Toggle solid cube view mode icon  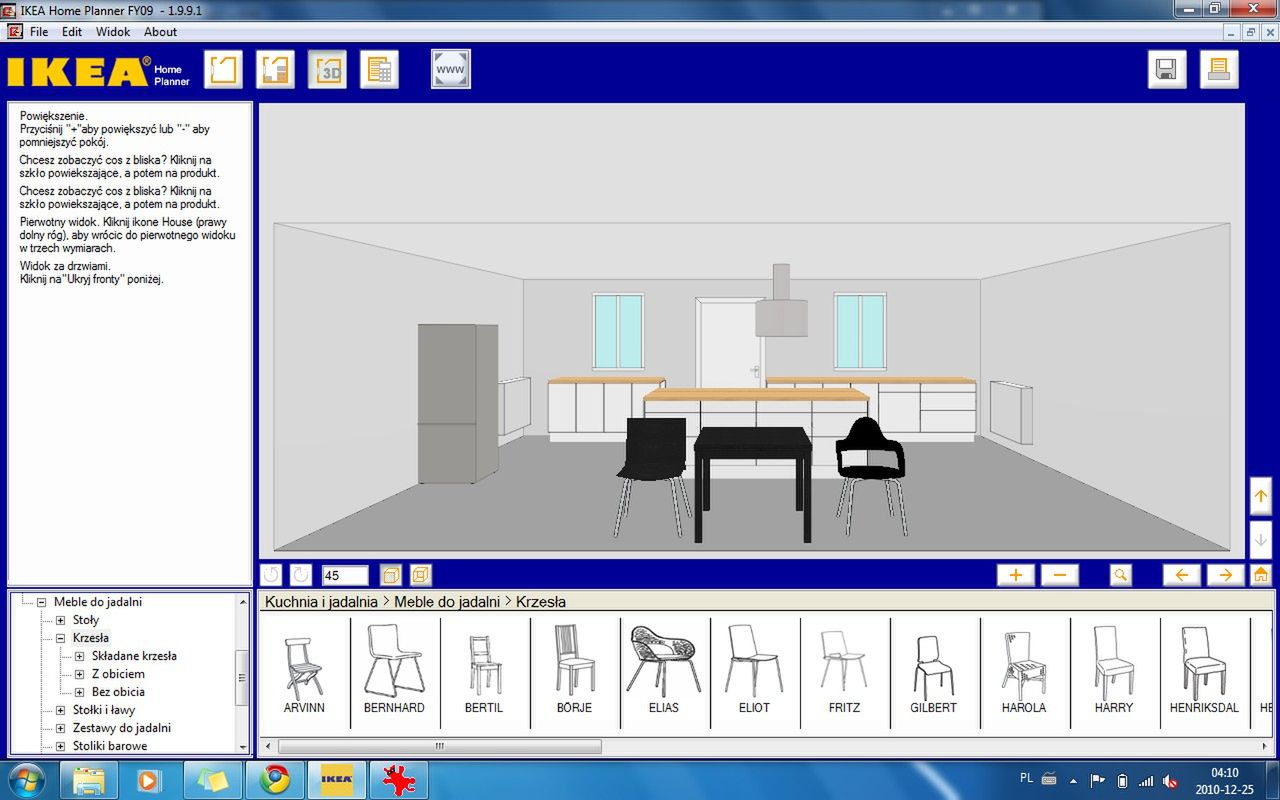click(x=391, y=575)
